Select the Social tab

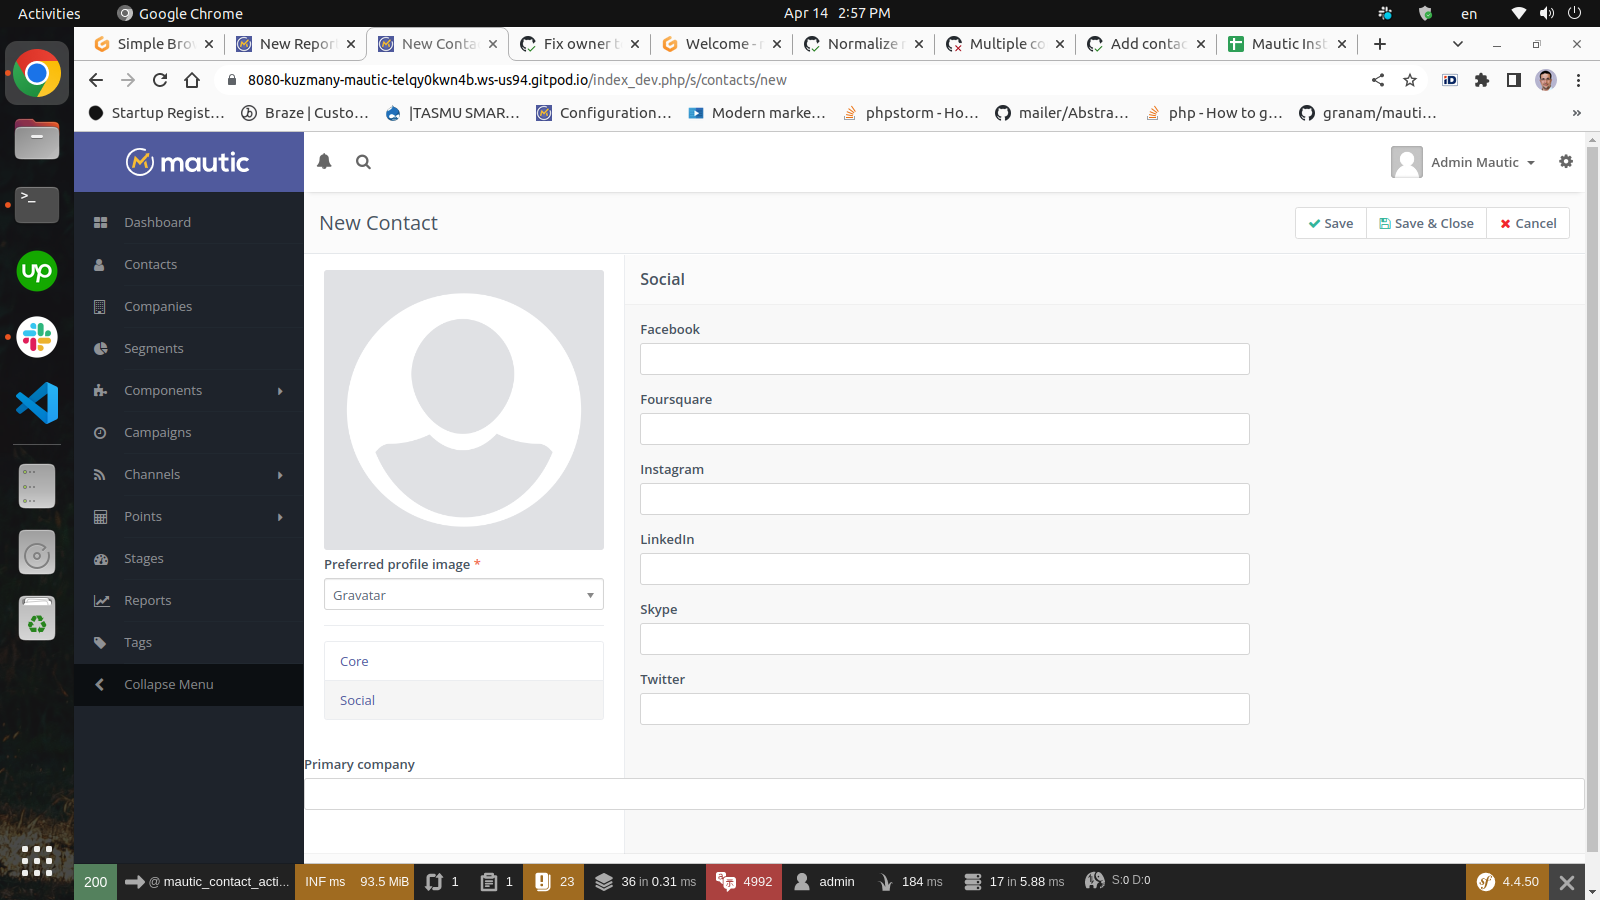(356, 700)
